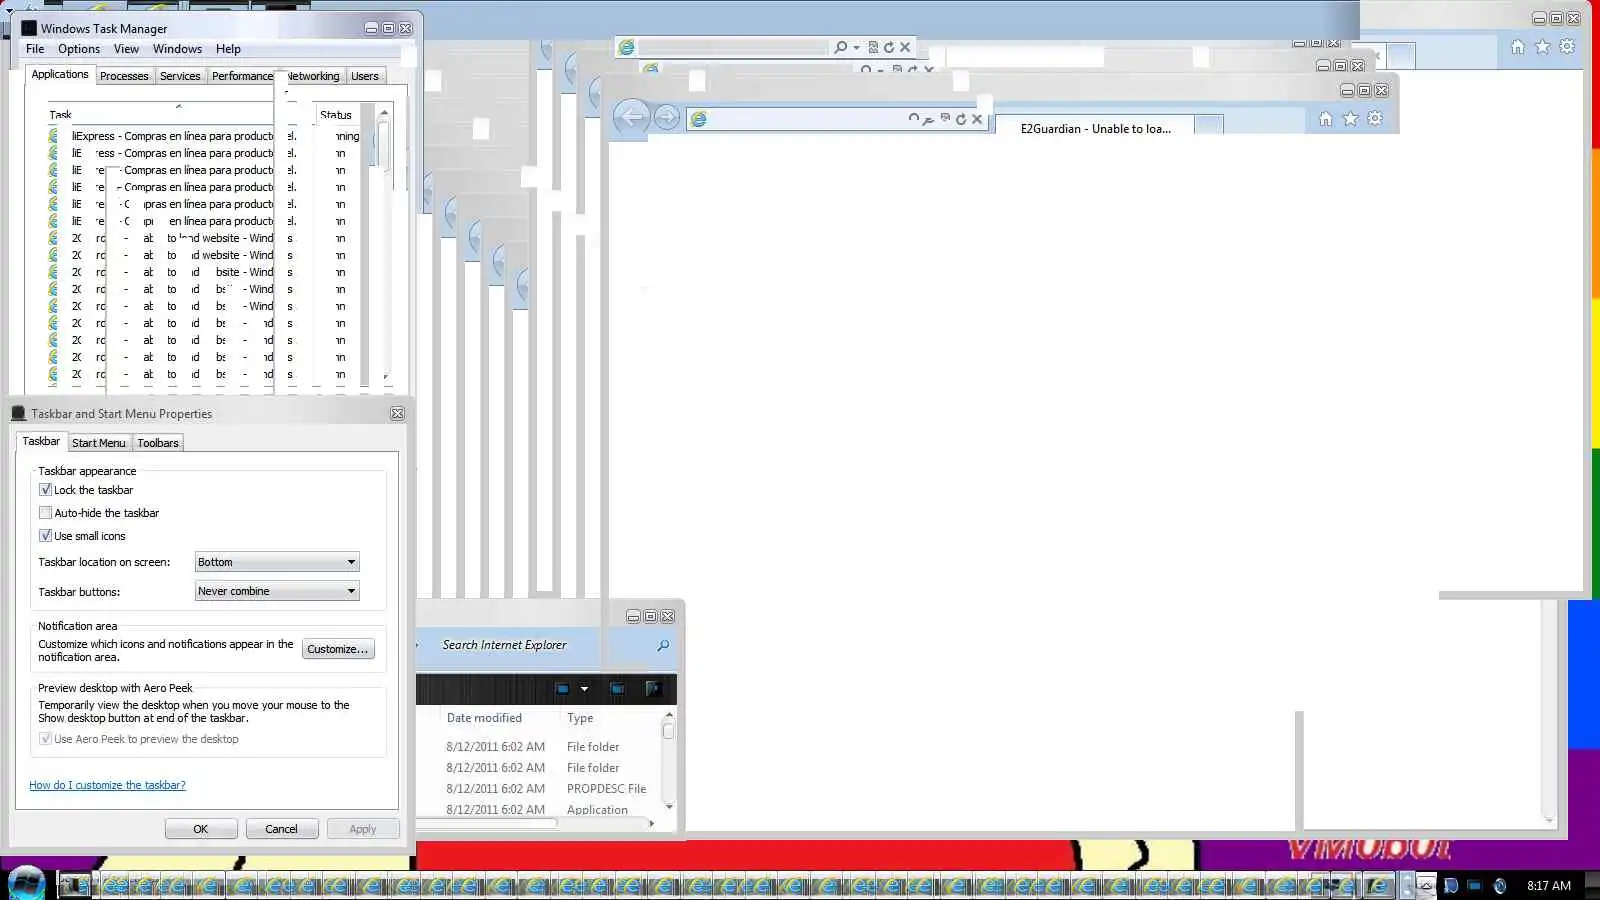Open the Windows menu in Task Manager

coord(177,49)
